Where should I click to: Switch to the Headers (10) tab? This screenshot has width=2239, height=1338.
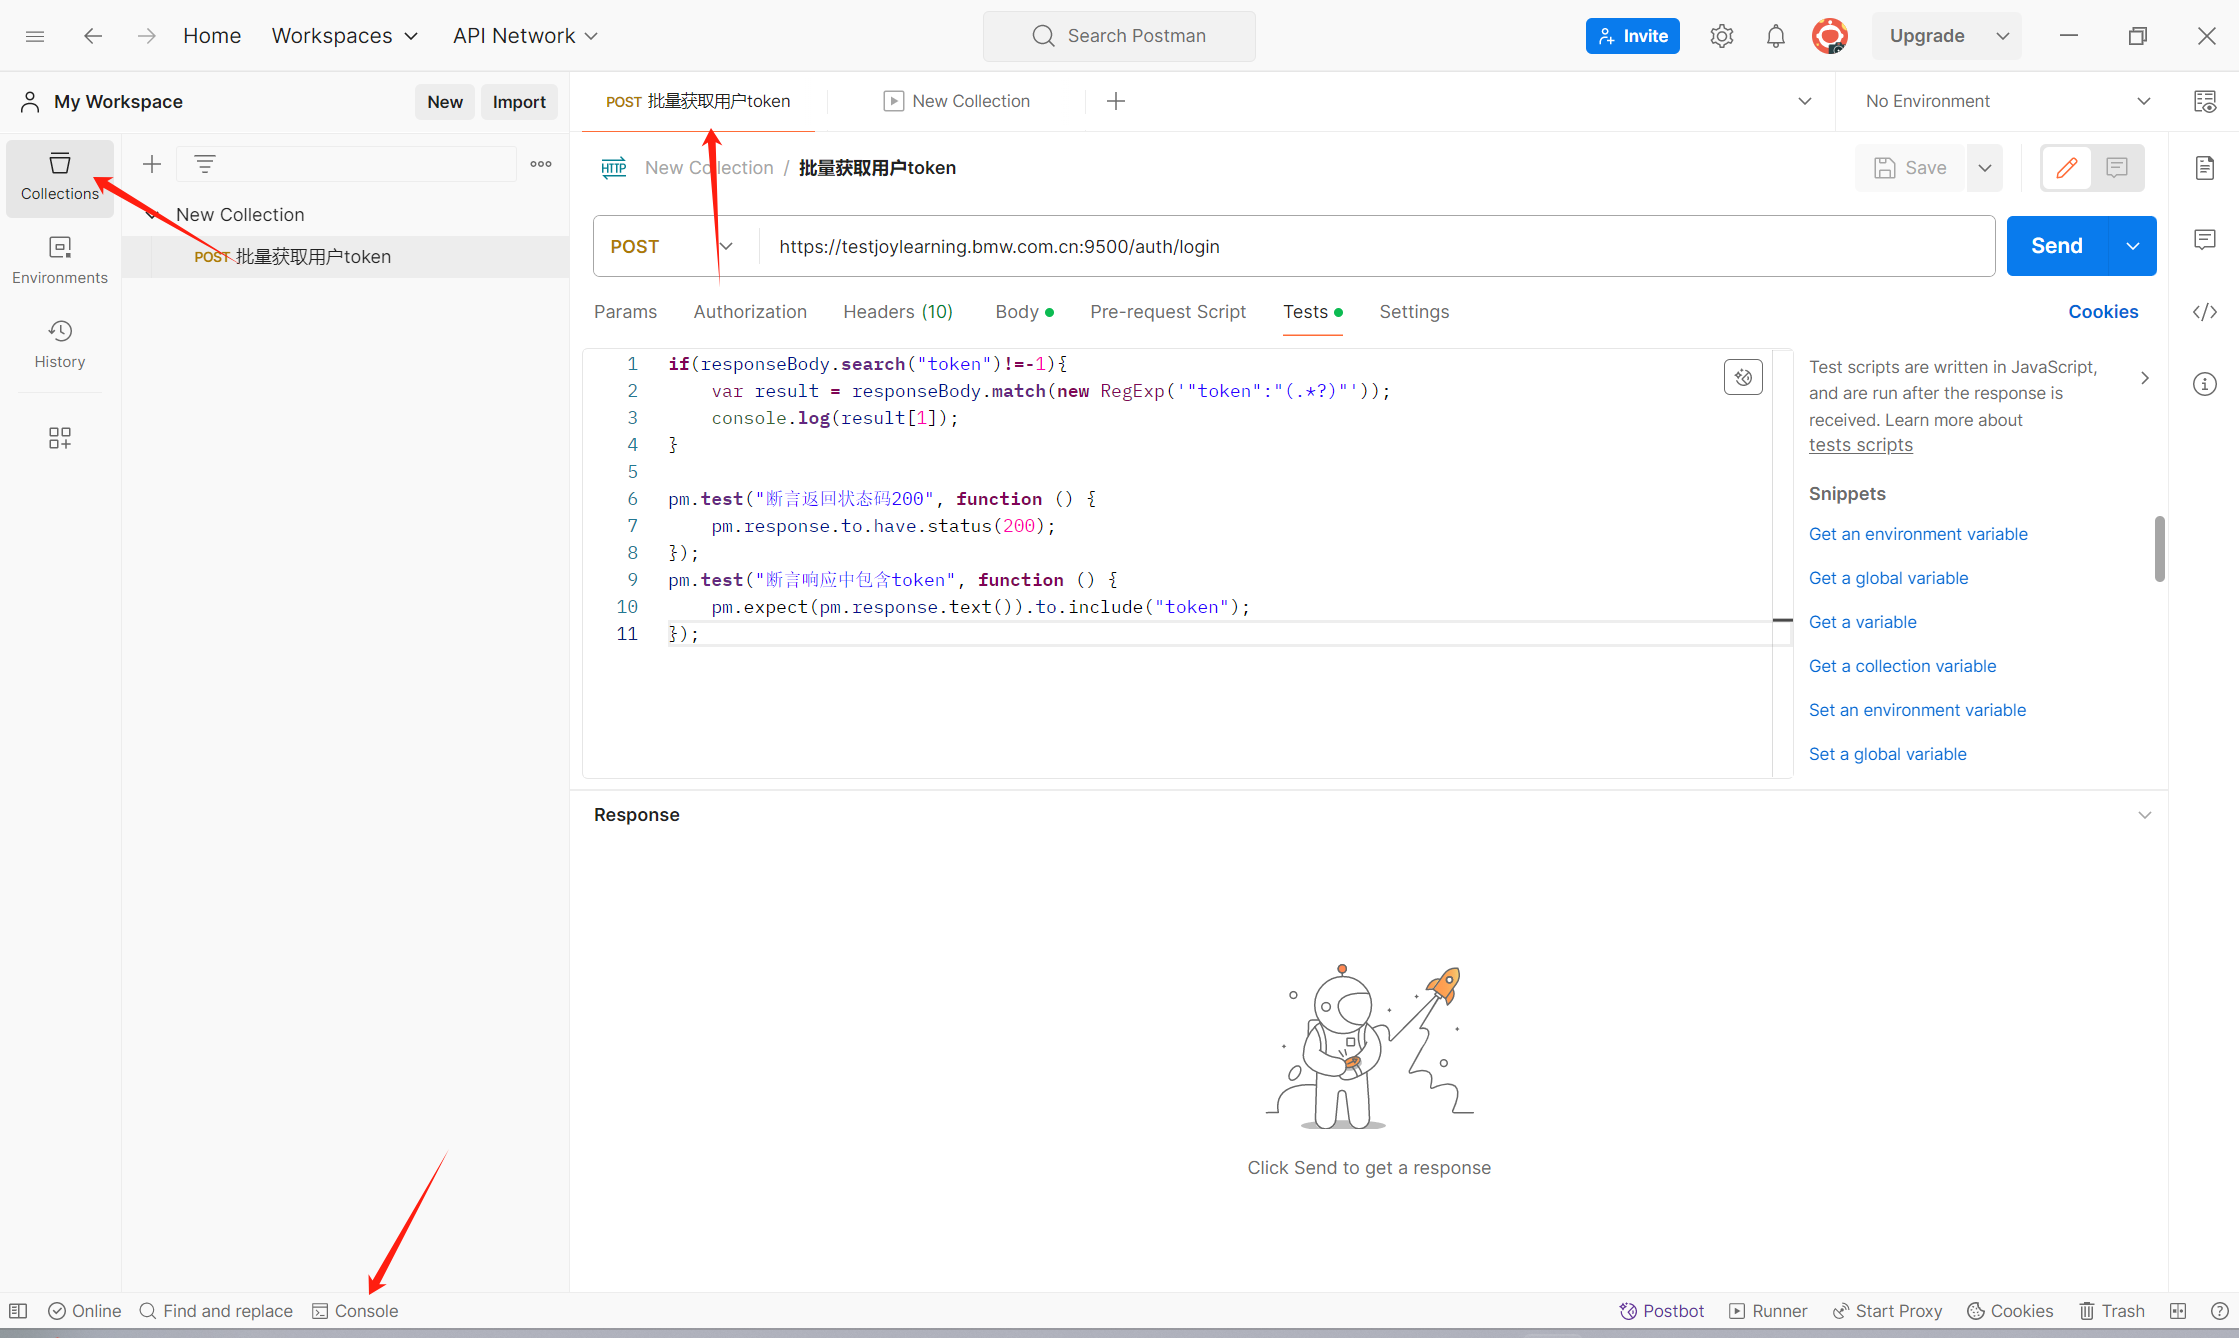click(x=897, y=312)
